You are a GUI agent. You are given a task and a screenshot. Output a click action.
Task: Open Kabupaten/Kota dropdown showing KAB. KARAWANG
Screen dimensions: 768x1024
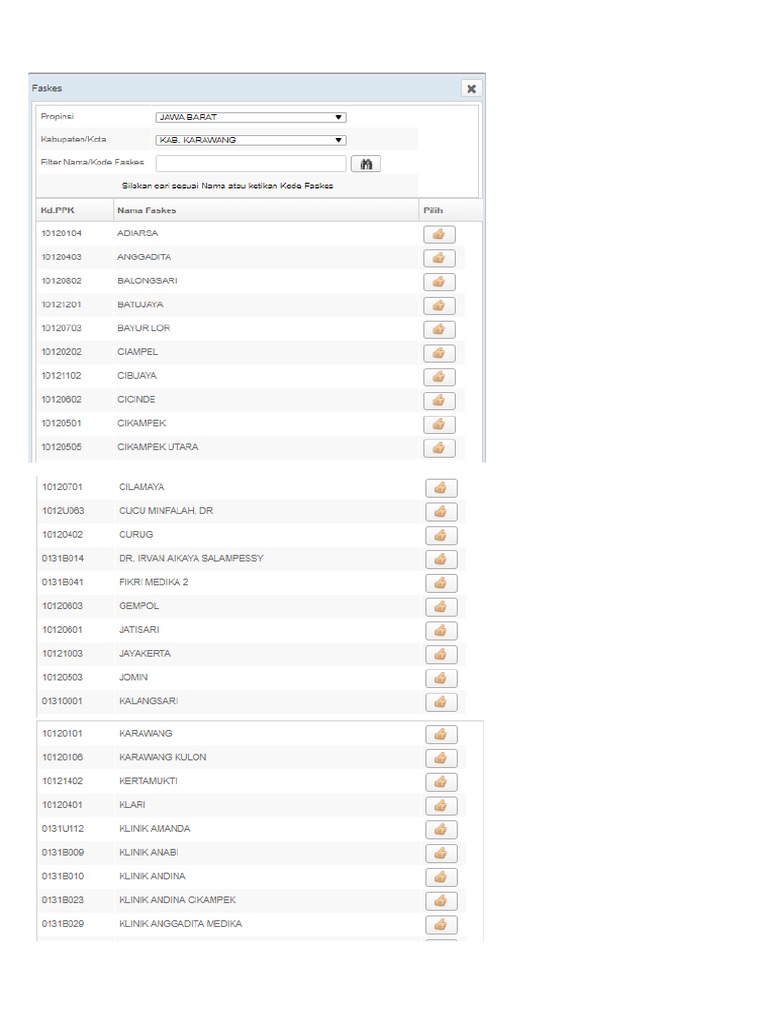tap(251, 140)
